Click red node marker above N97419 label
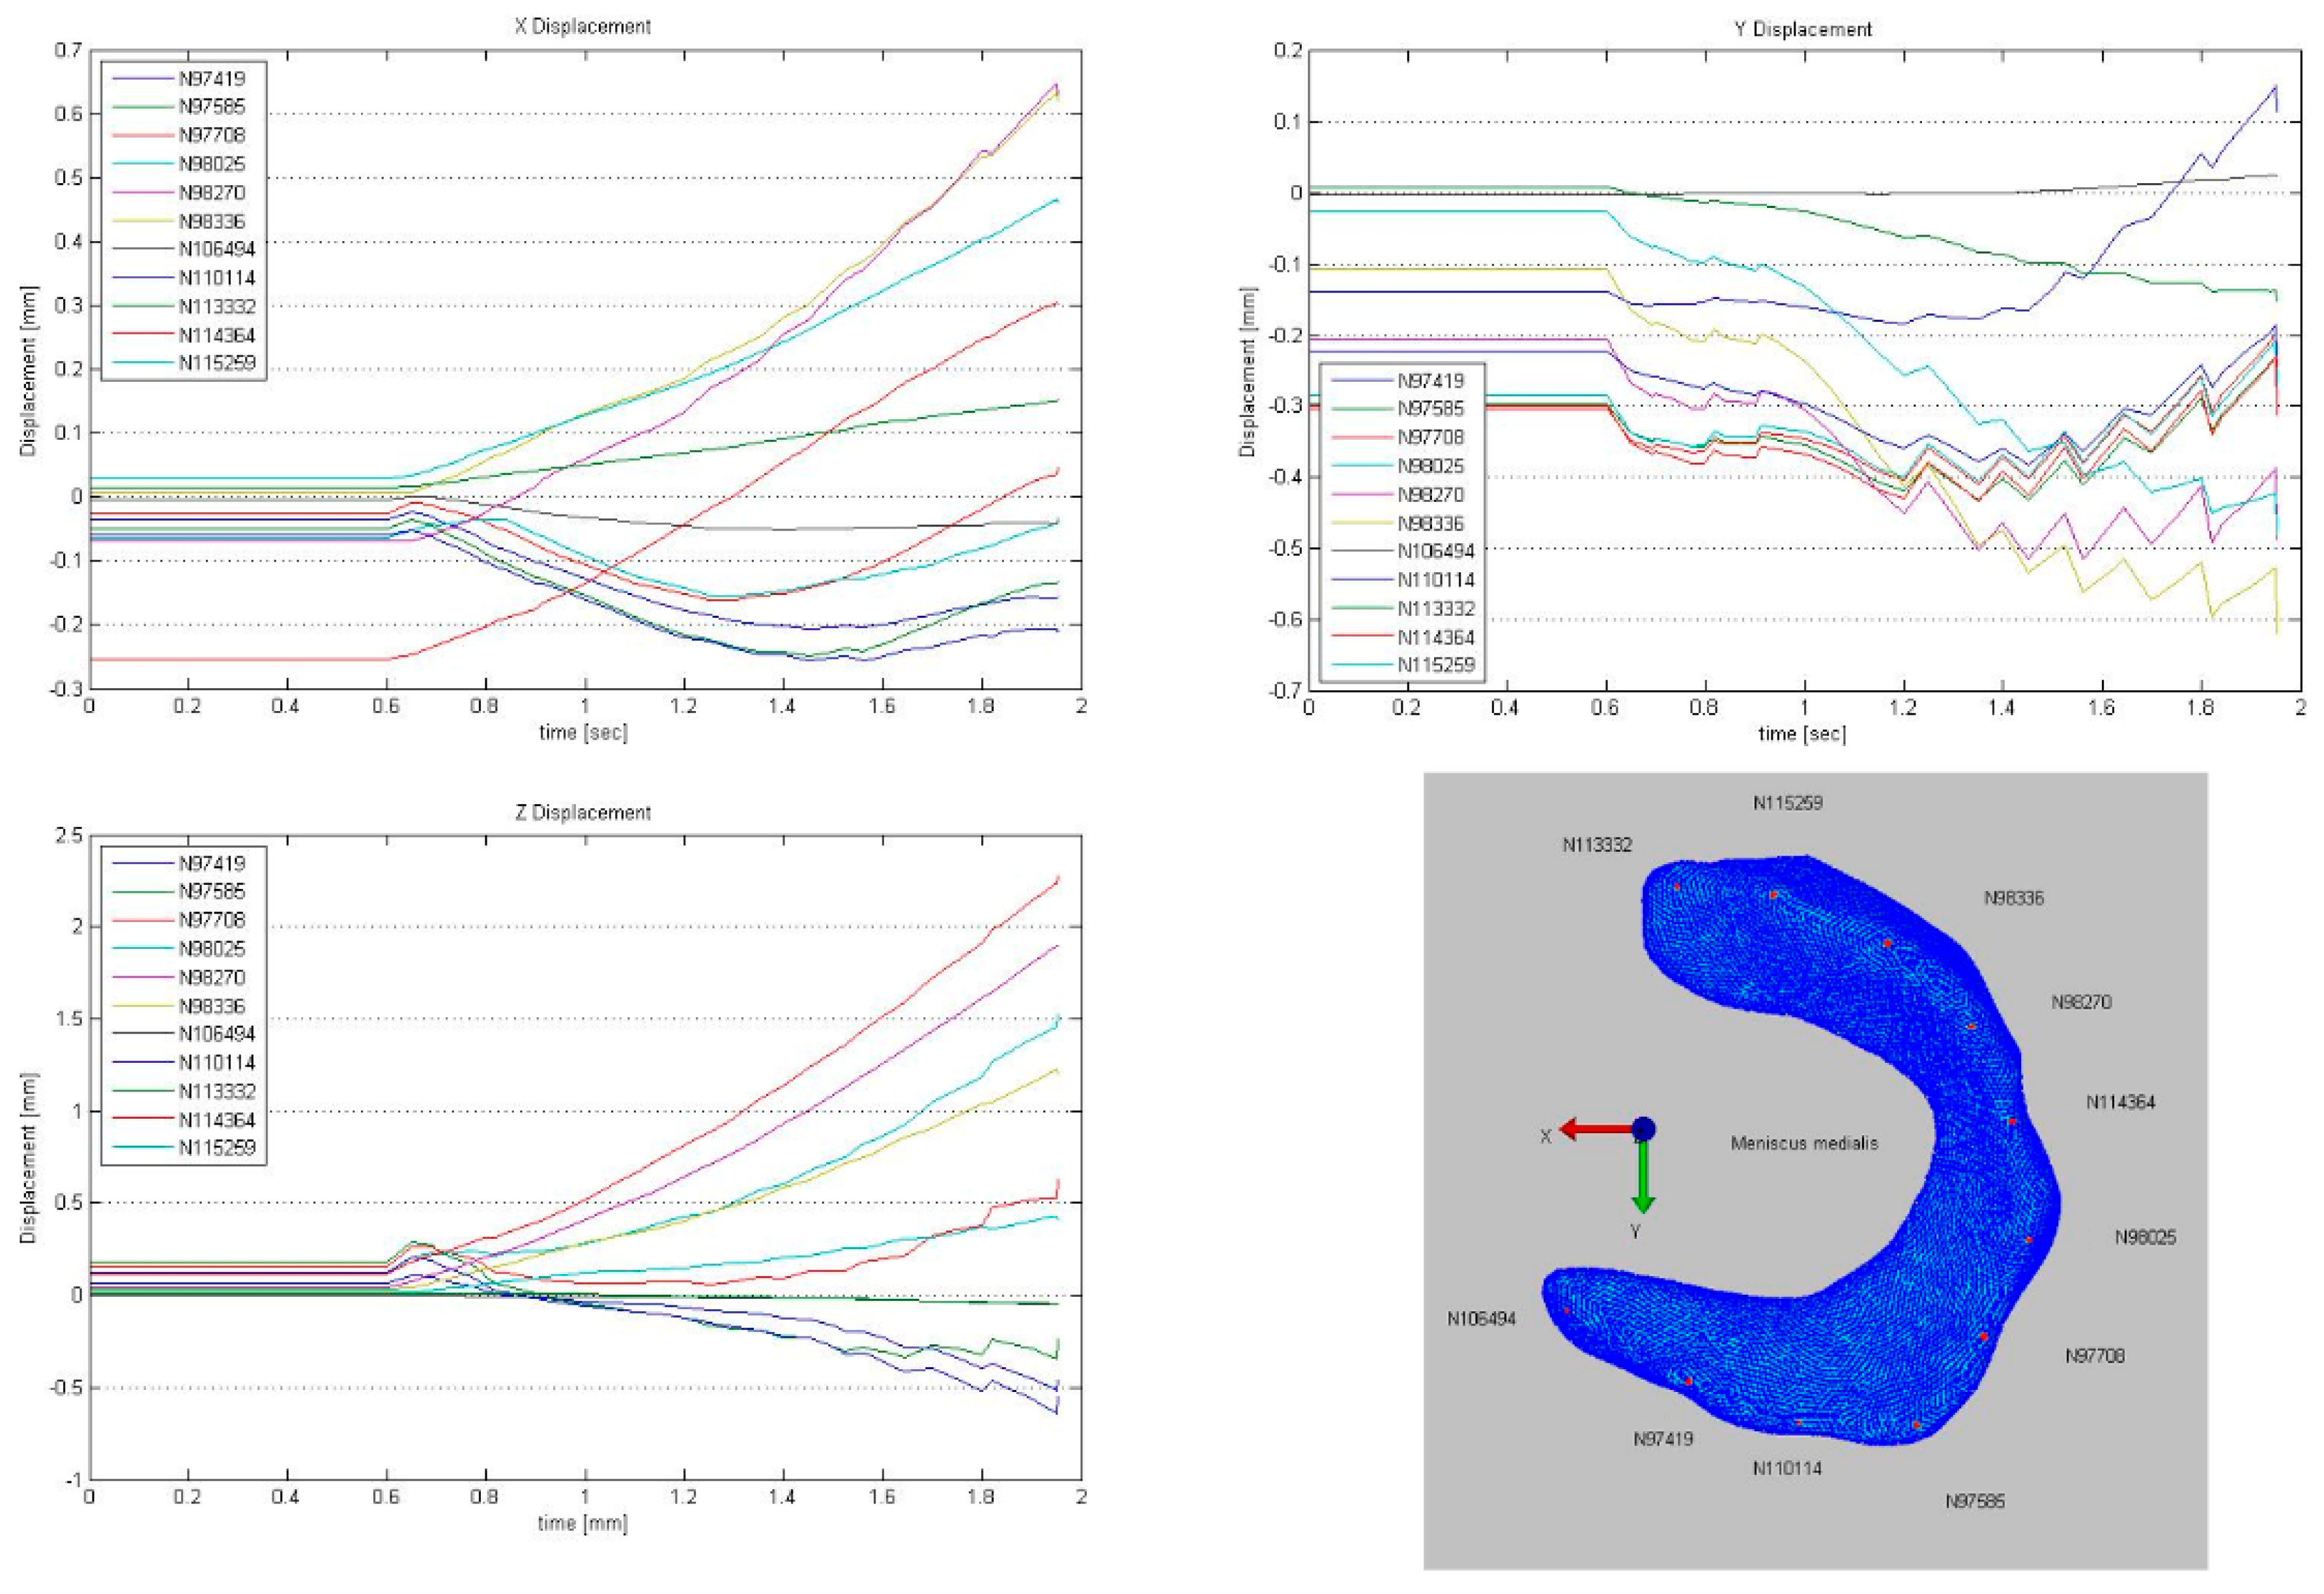This screenshot has height=1594, width=2324. click(1688, 1381)
